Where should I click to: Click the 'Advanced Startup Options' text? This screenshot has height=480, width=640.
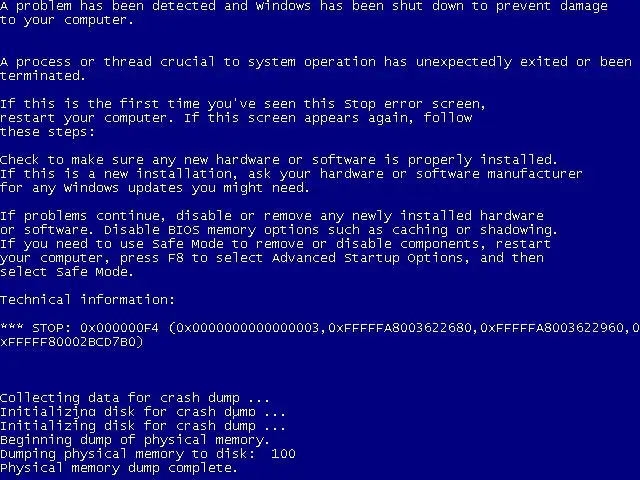point(367,258)
